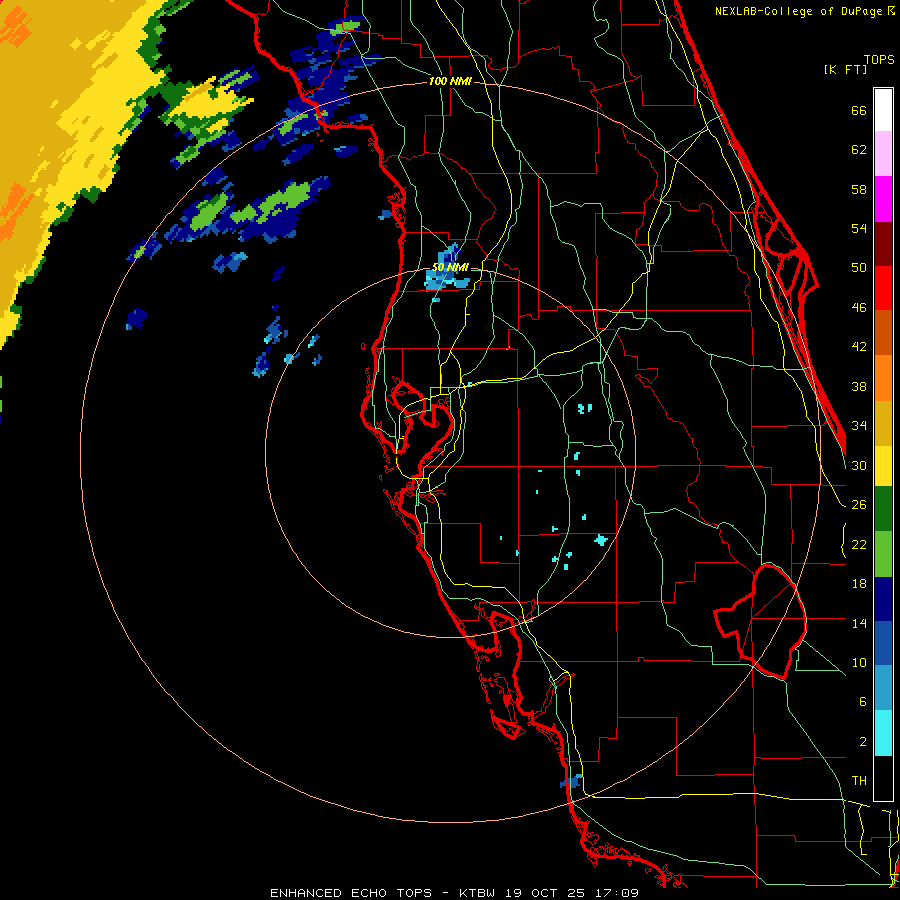Click the "100 NMI" range ring label
Image resolution: width=900 pixels, height=900 pixels.
coord(450,82)
